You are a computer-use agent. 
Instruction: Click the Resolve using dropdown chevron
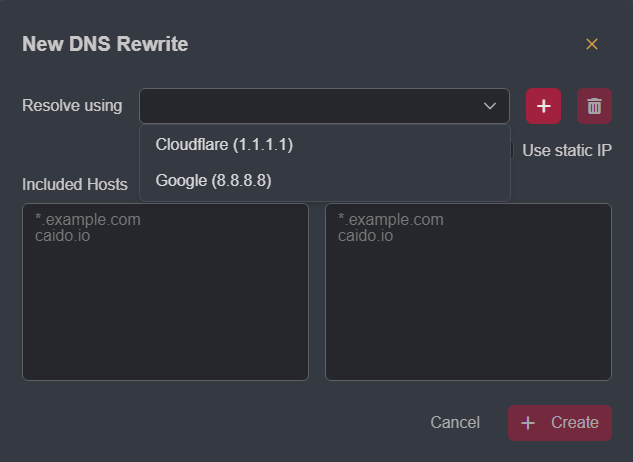[490, 106]
